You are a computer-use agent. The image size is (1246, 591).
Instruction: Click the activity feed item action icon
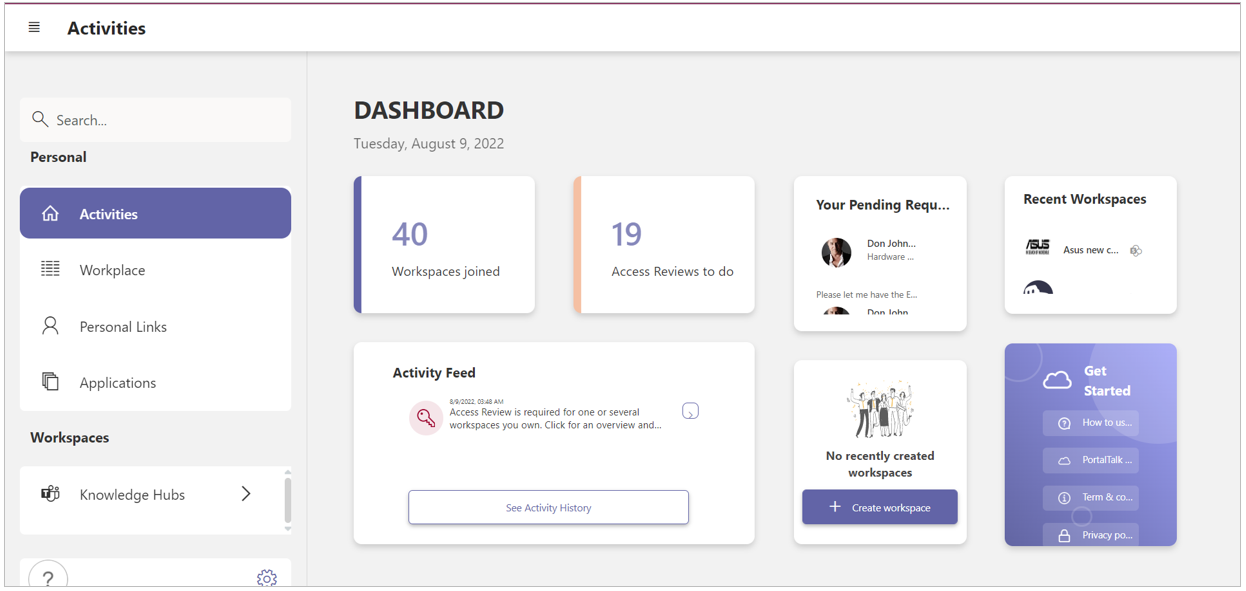click(x=690, y=411)
